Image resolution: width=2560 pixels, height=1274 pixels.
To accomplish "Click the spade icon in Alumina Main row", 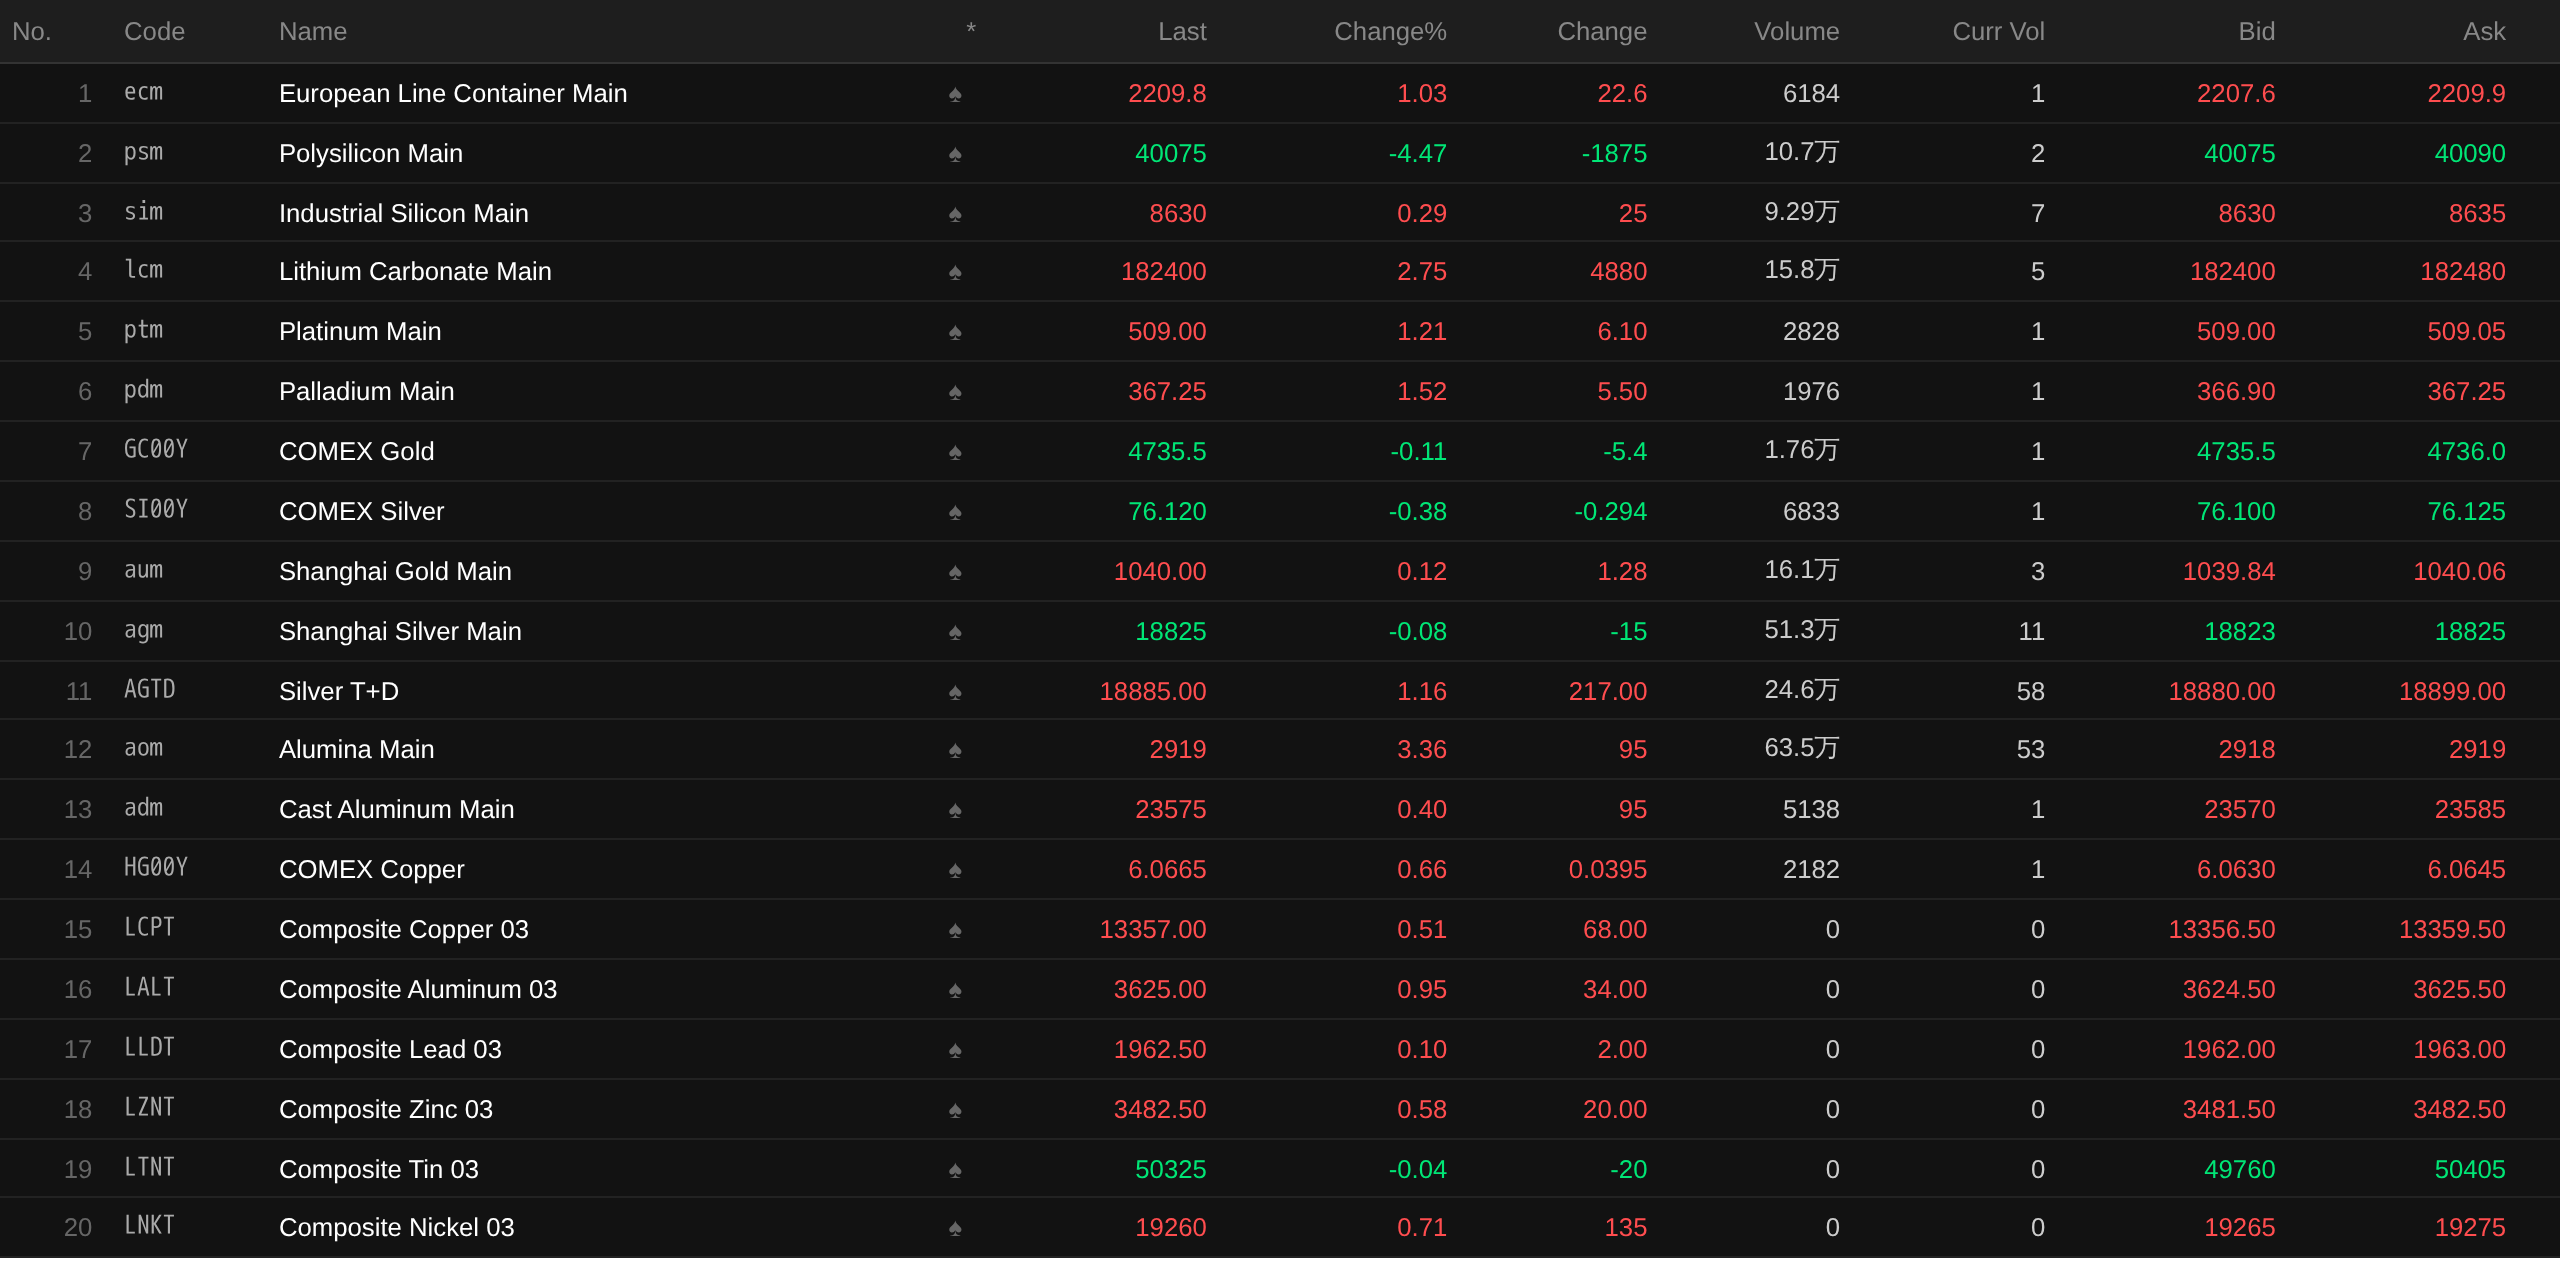I will coord(955,750).
